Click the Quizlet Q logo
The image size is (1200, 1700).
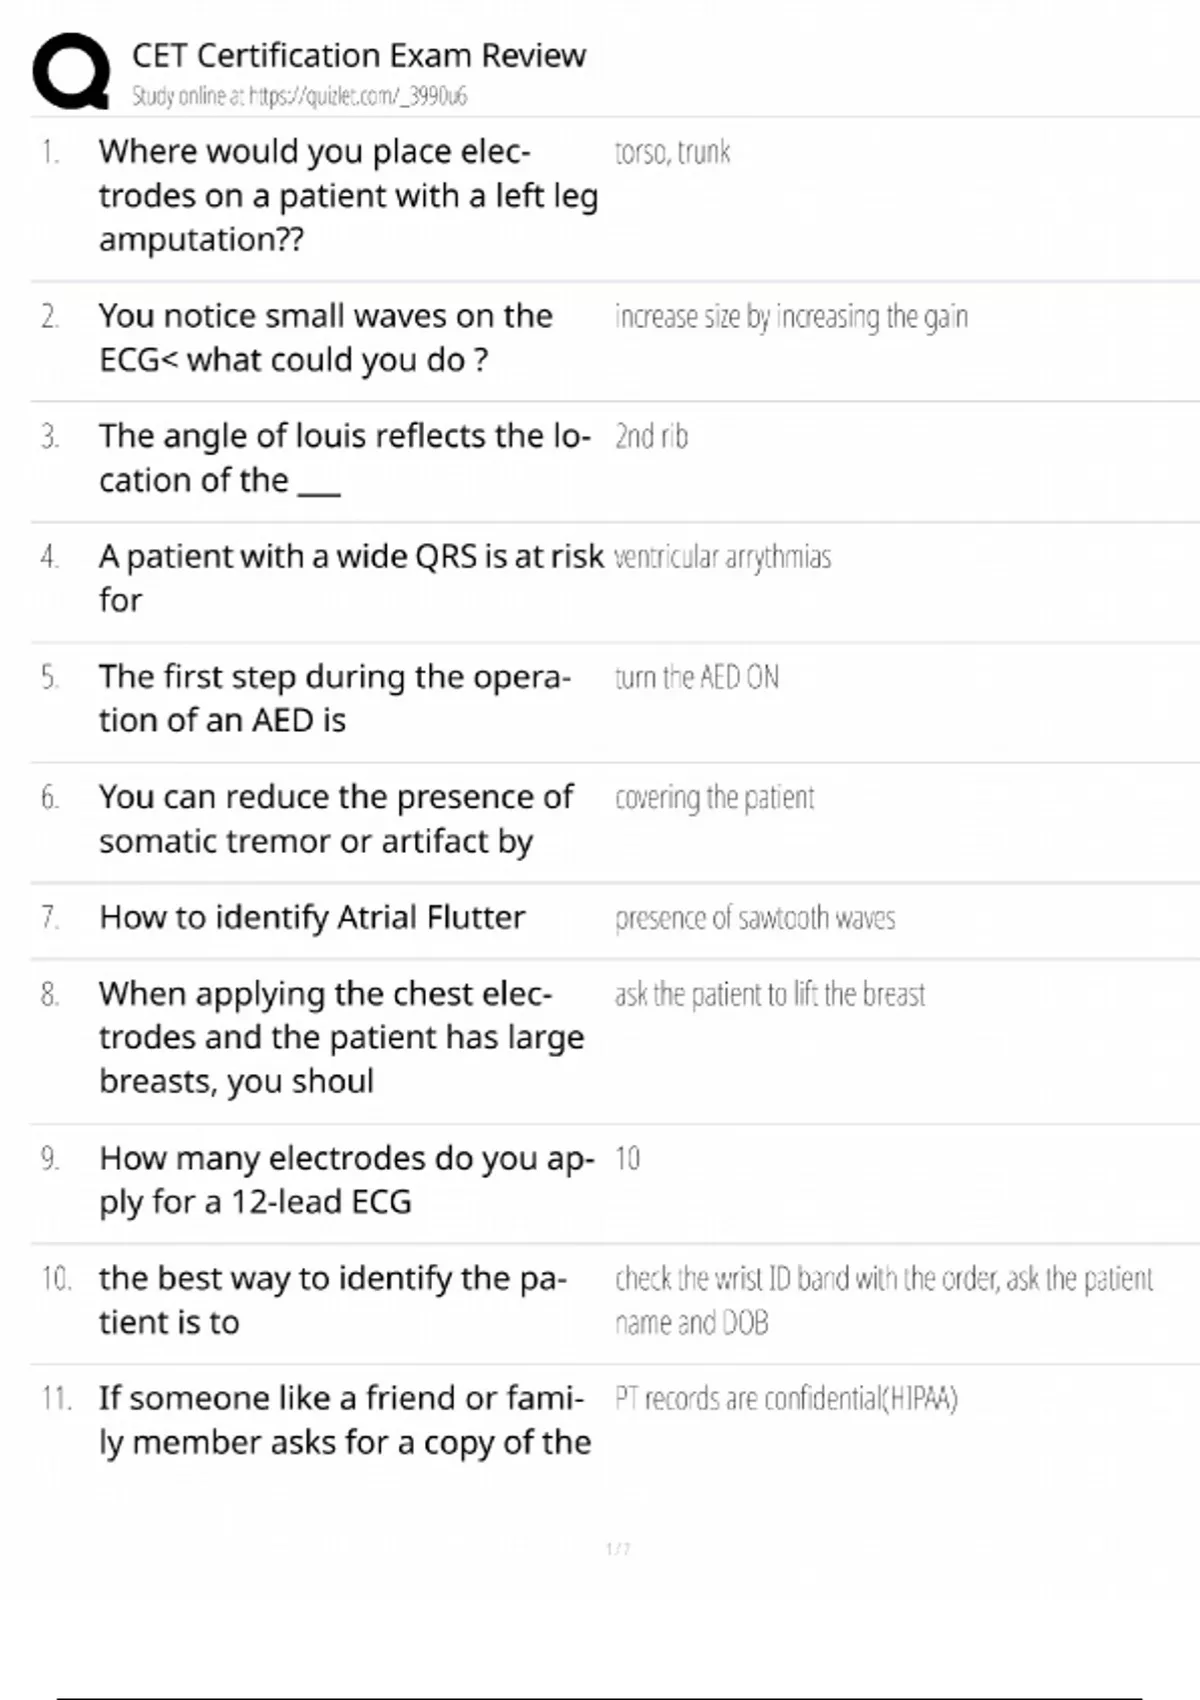pyautogui.click(x=71, y=71)
